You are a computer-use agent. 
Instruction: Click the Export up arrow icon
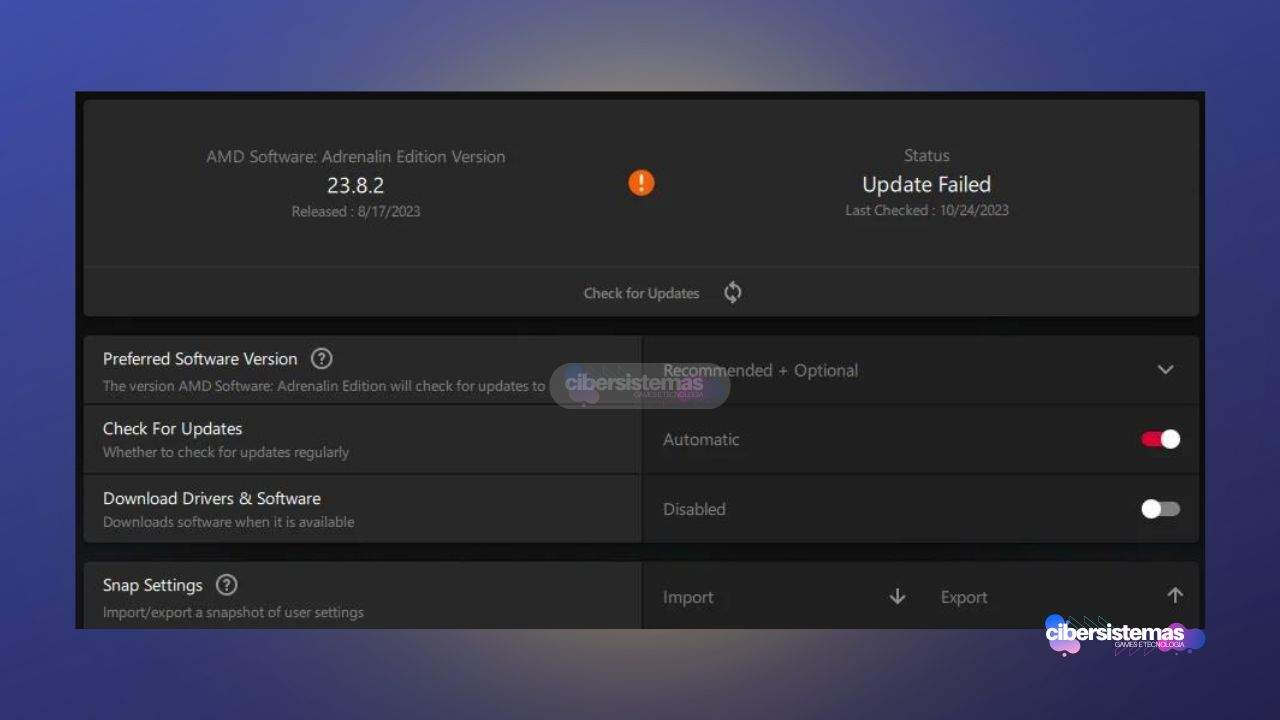[1175, 596]
